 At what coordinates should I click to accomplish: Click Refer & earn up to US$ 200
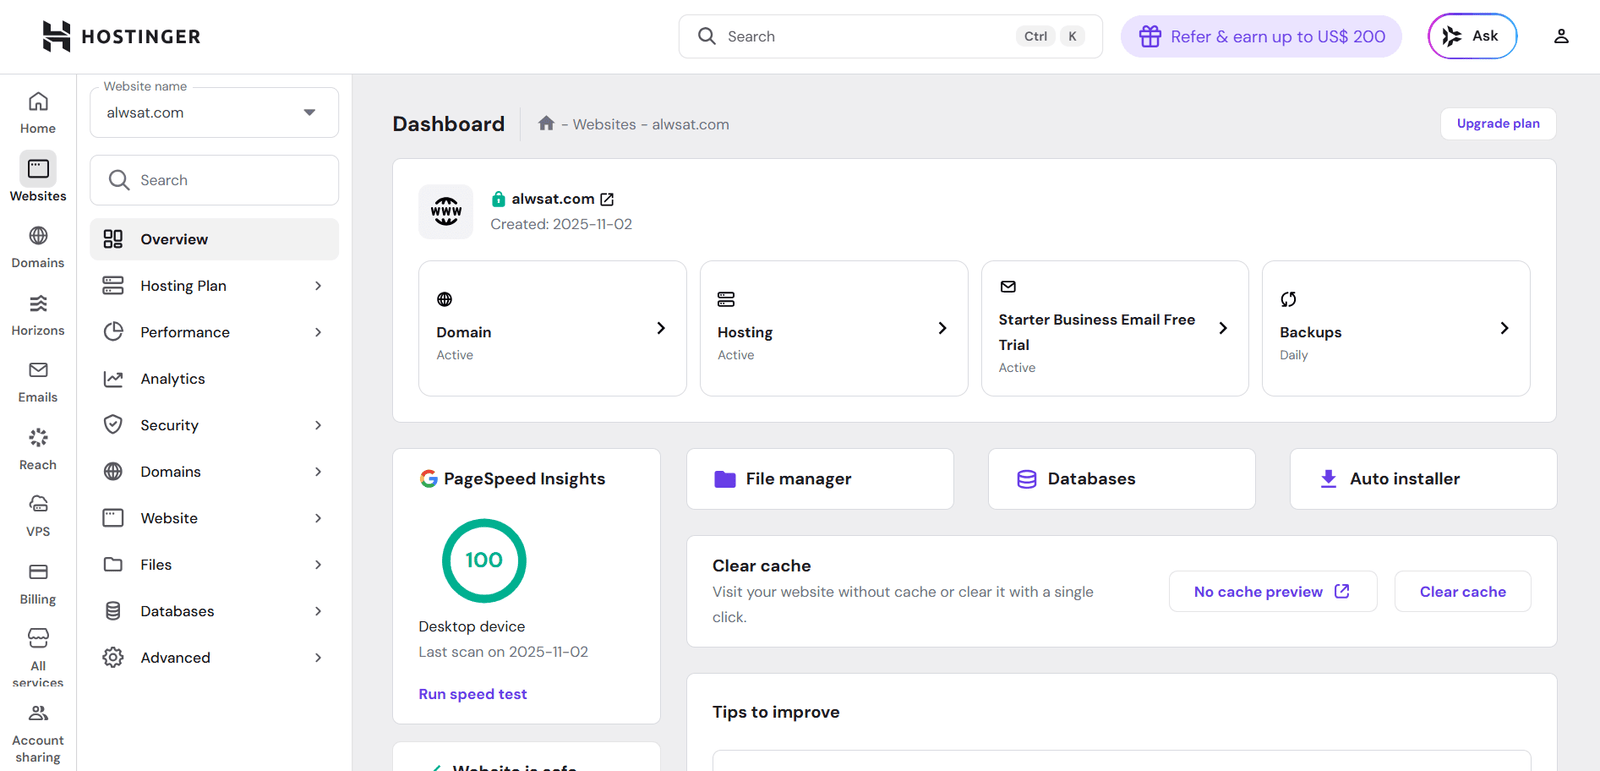[x=1261, y=36]
